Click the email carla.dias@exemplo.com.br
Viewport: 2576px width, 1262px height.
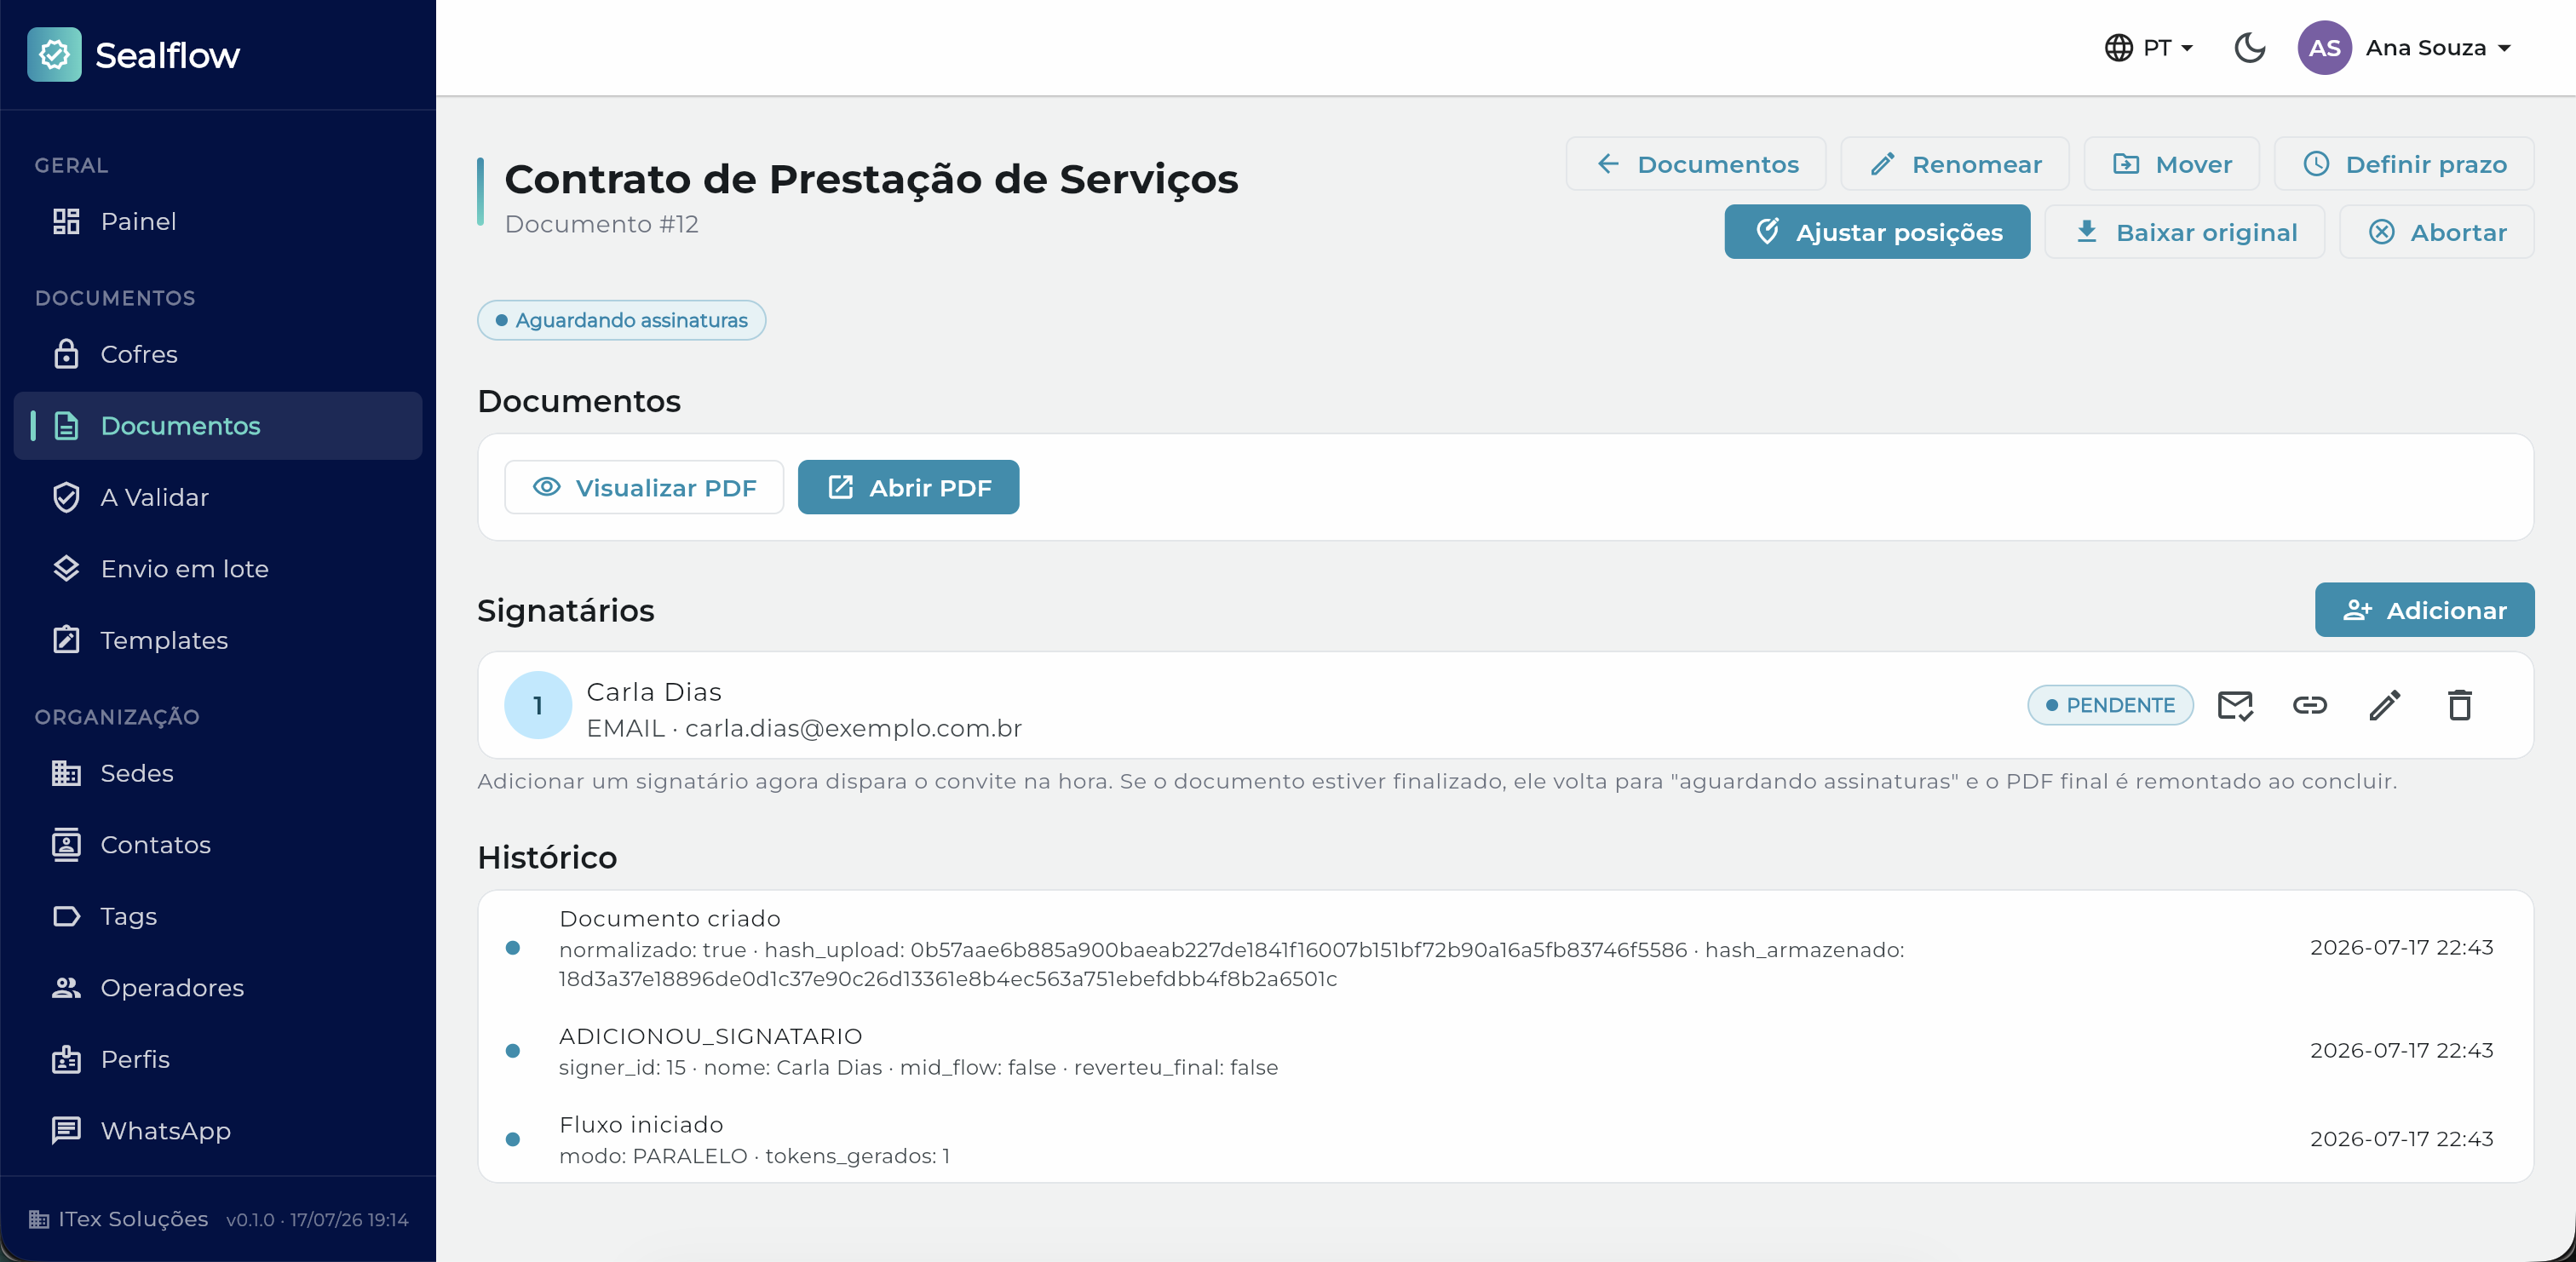(x=853, y=729)
